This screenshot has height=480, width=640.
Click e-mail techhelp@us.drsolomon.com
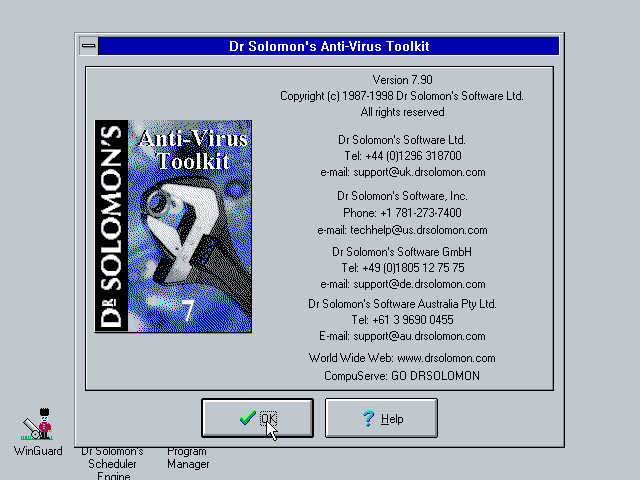click(402, 230)
